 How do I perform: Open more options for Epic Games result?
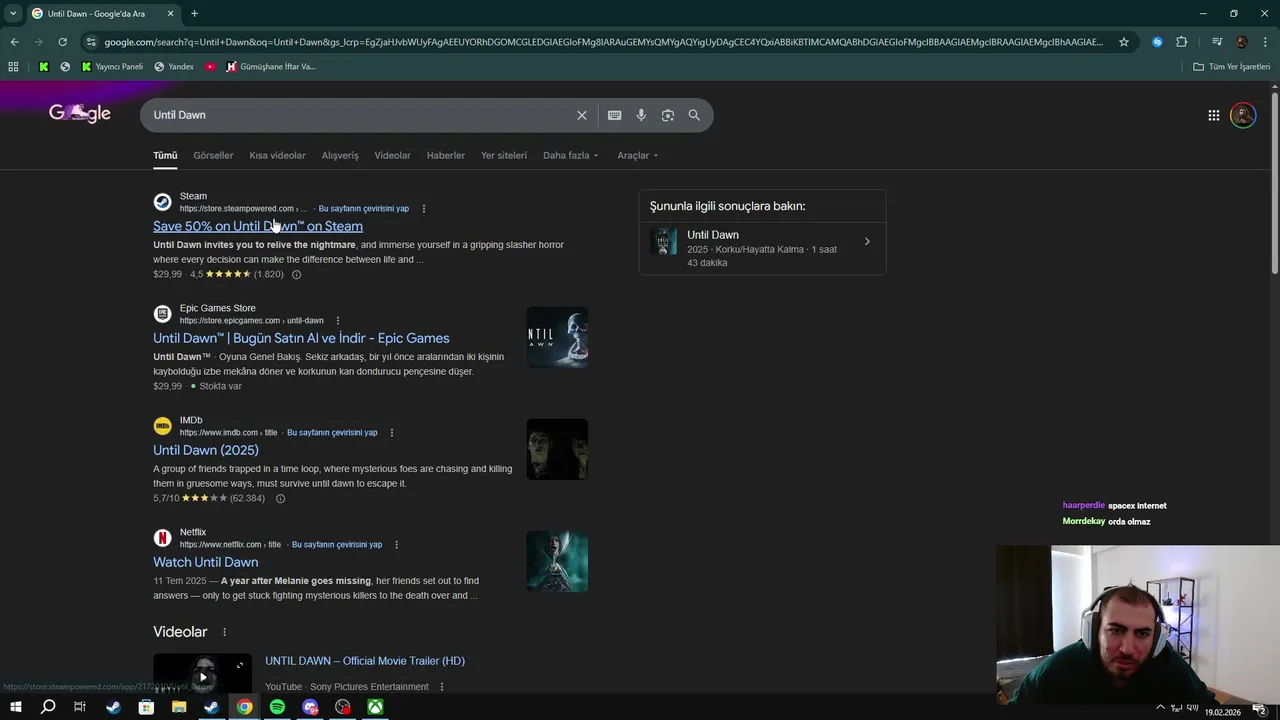click(338, 321)
